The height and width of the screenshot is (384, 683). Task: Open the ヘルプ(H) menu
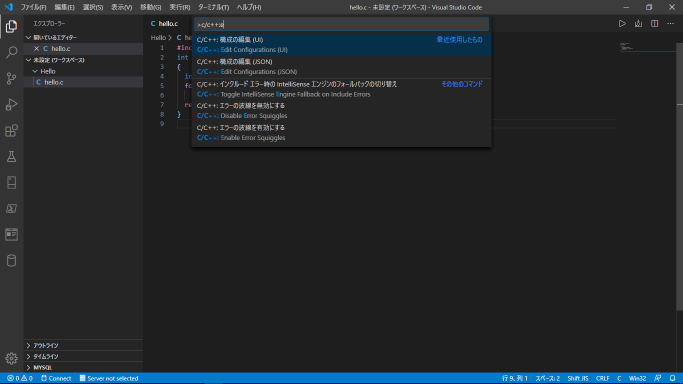point(249,7)
